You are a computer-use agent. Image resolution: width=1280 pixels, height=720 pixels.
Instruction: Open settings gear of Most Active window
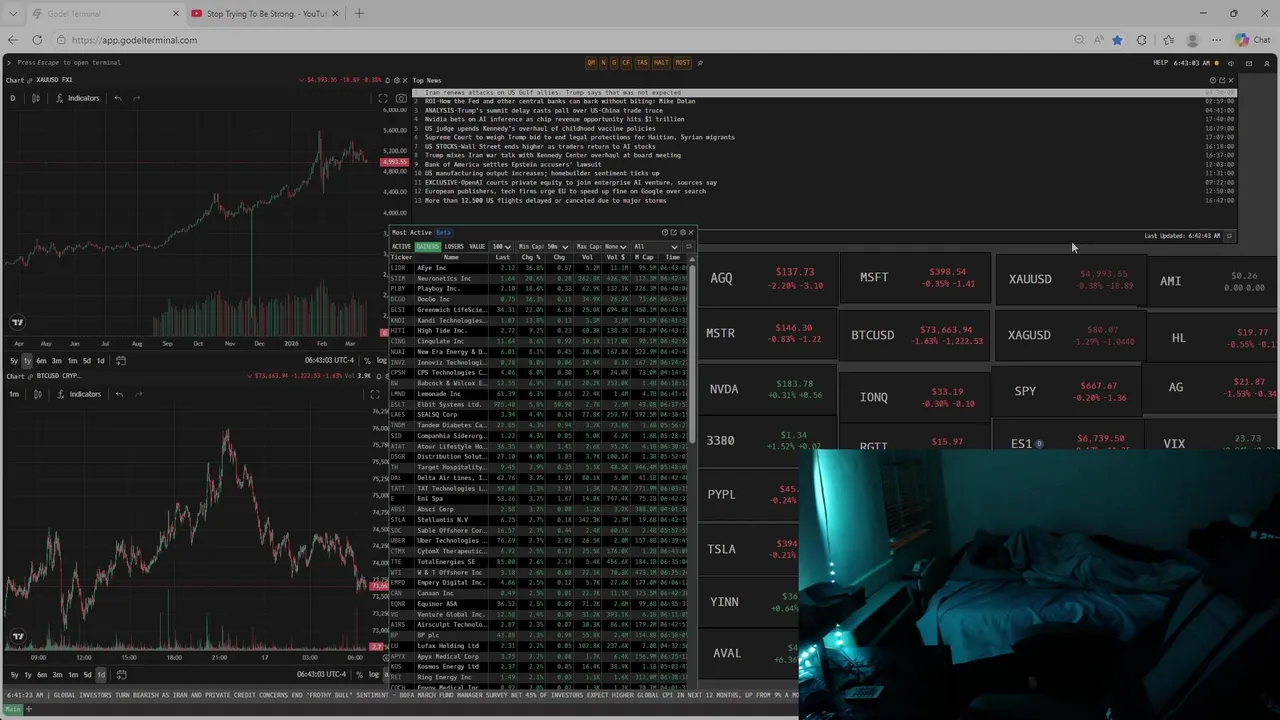(682, 233)
